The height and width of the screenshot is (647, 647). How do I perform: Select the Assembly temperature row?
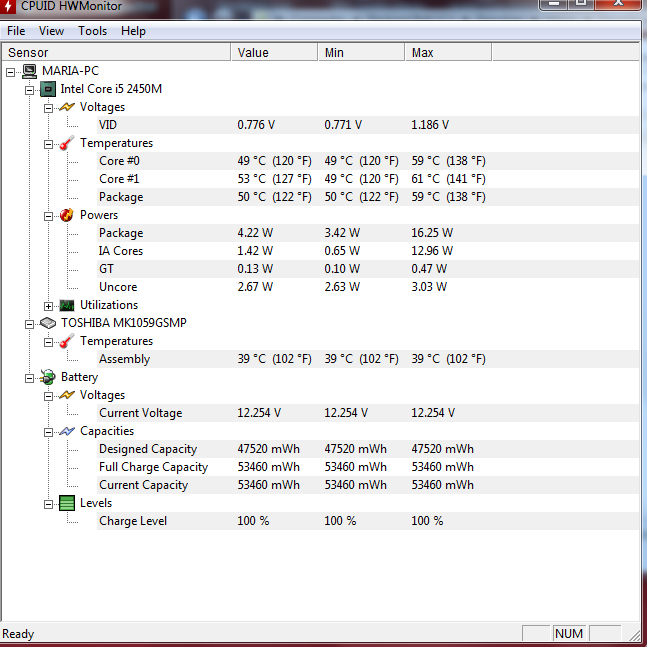(368, 359)
